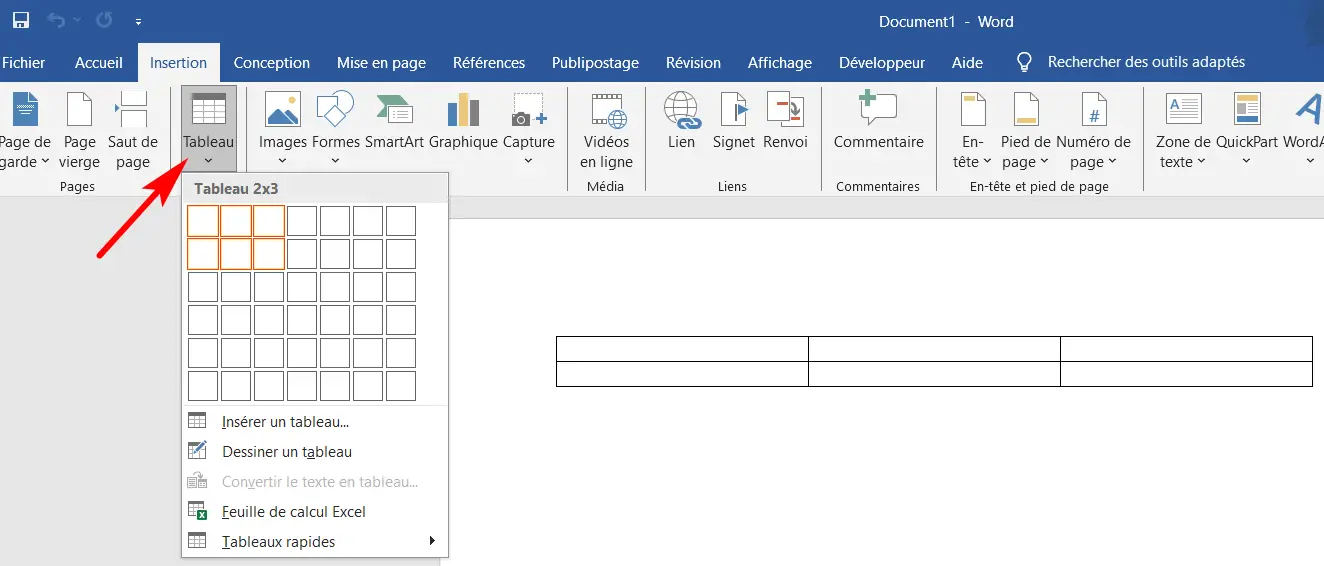Open the QuickPart menu
The image size is (1324, 566).
(1247, 130)
